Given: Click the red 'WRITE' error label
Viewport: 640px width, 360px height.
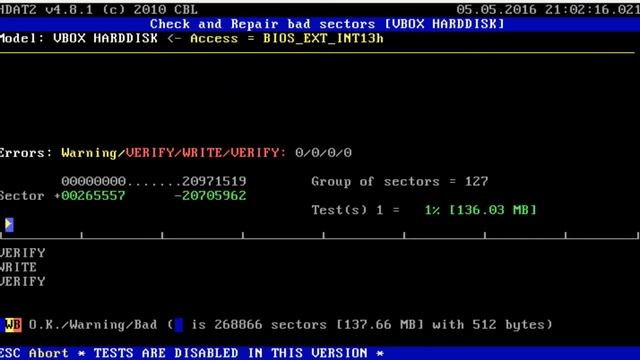Looking at the screenshot, I should pos(202,153).
